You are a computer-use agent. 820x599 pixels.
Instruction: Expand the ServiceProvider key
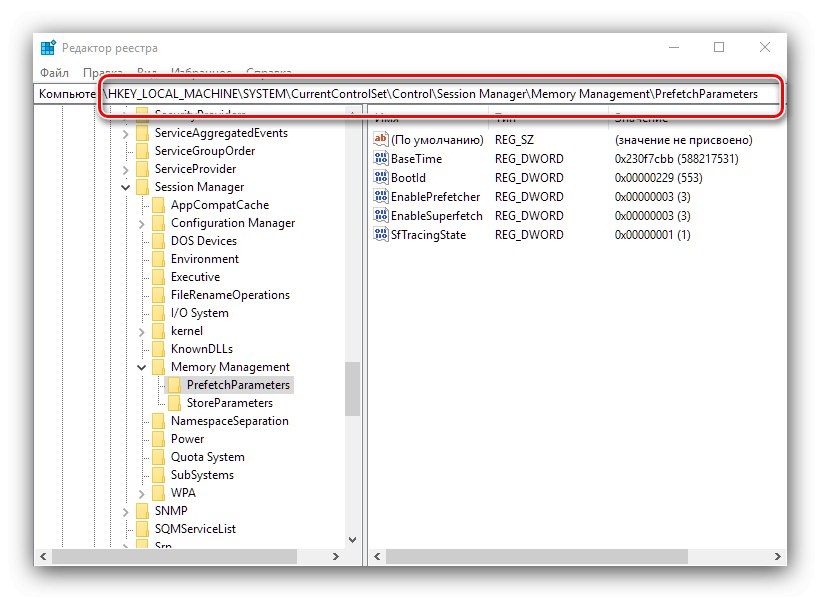126,170
